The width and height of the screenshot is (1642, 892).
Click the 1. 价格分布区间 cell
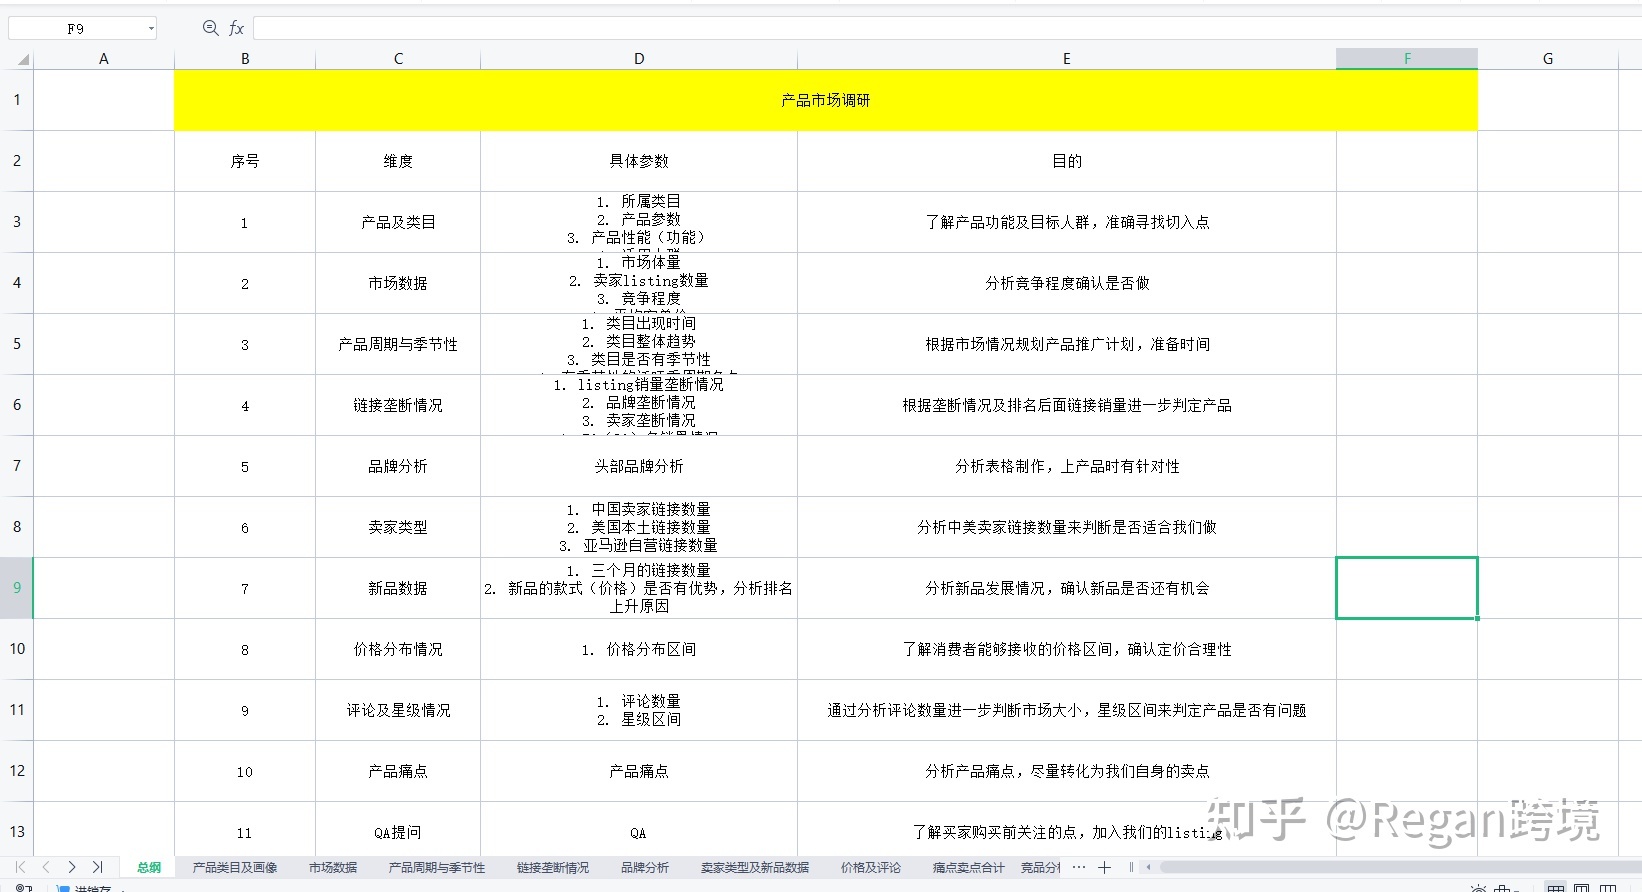tap(639, 649)
